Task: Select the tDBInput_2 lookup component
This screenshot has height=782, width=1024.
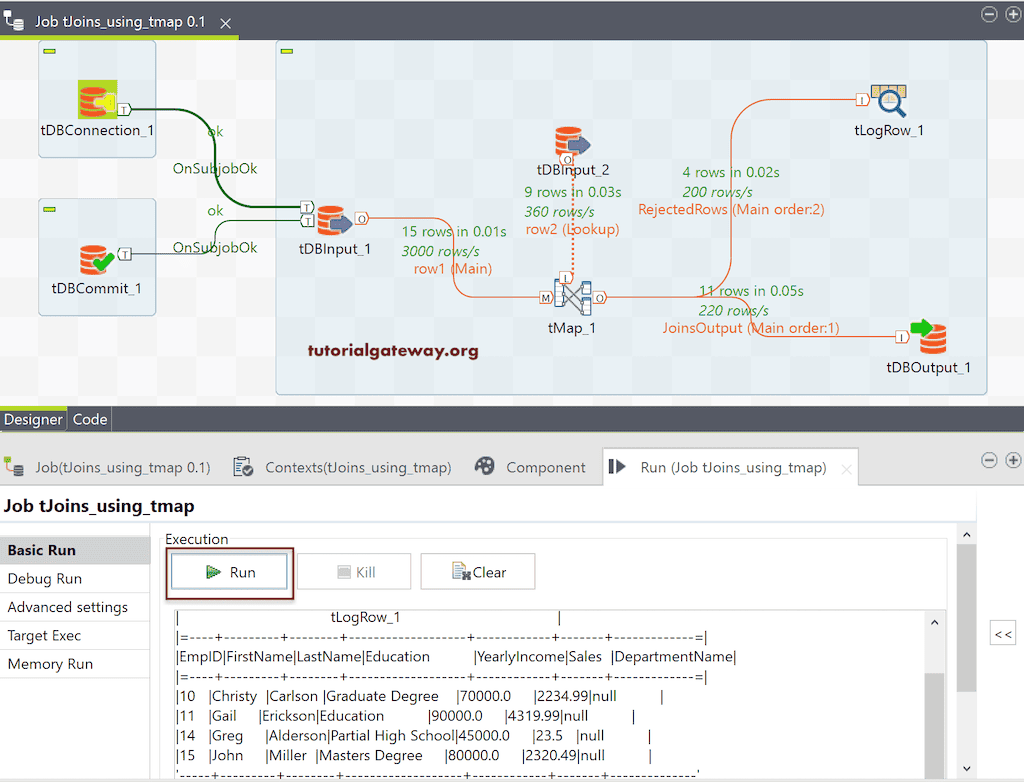Action: coord(572,143)
